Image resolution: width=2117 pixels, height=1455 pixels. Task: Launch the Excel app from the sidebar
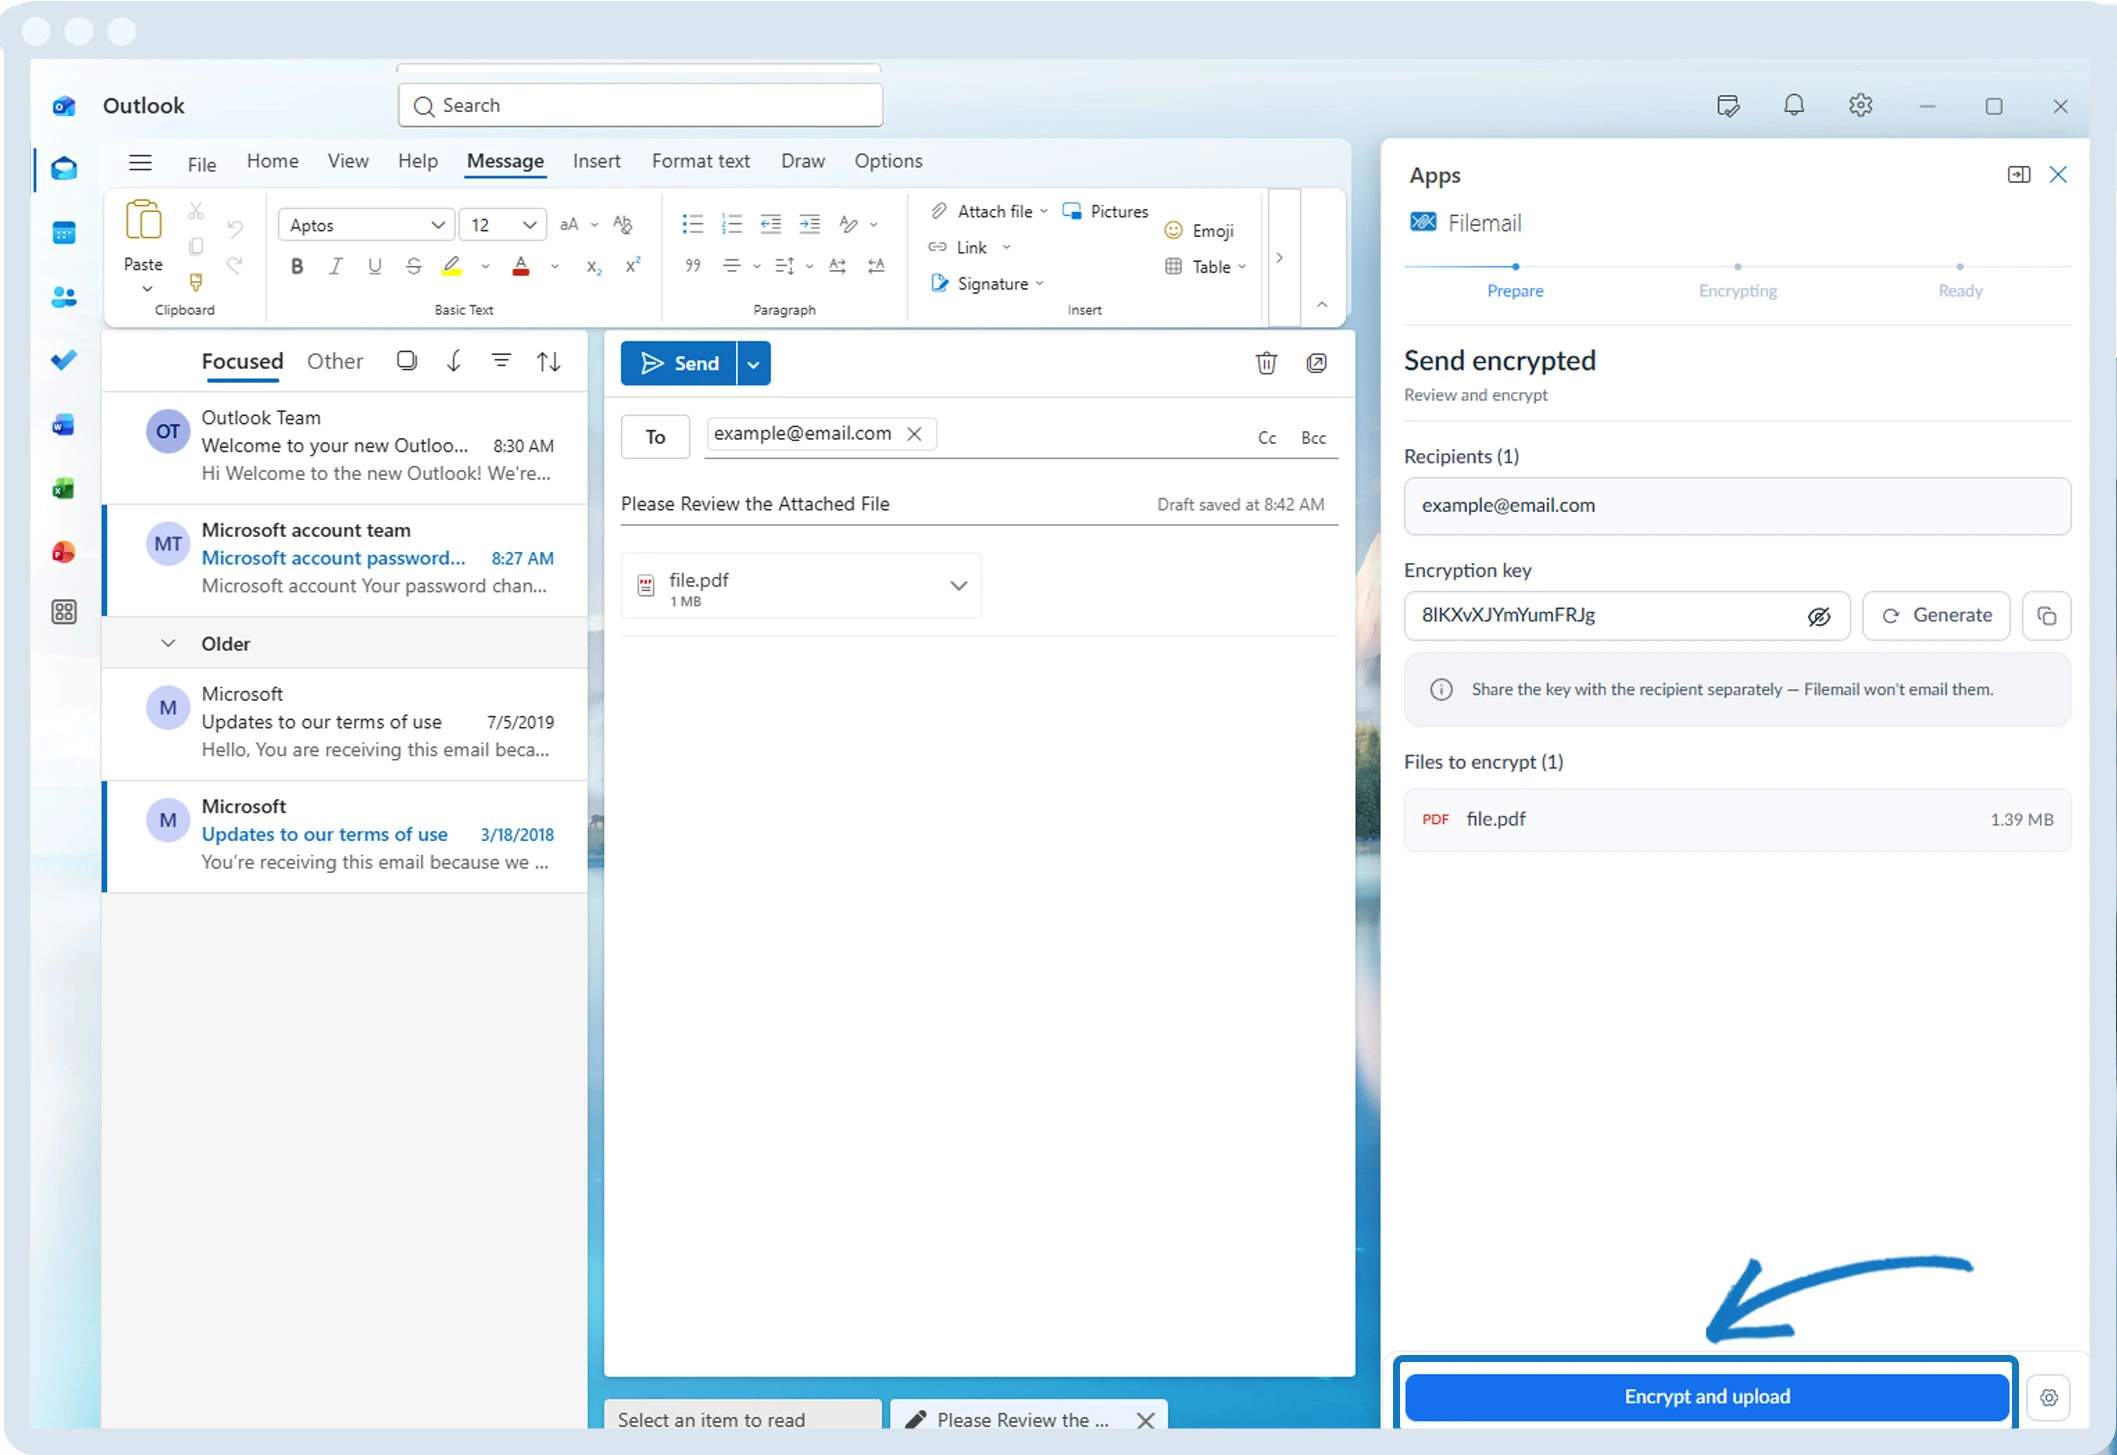click(x=64, y=489)
